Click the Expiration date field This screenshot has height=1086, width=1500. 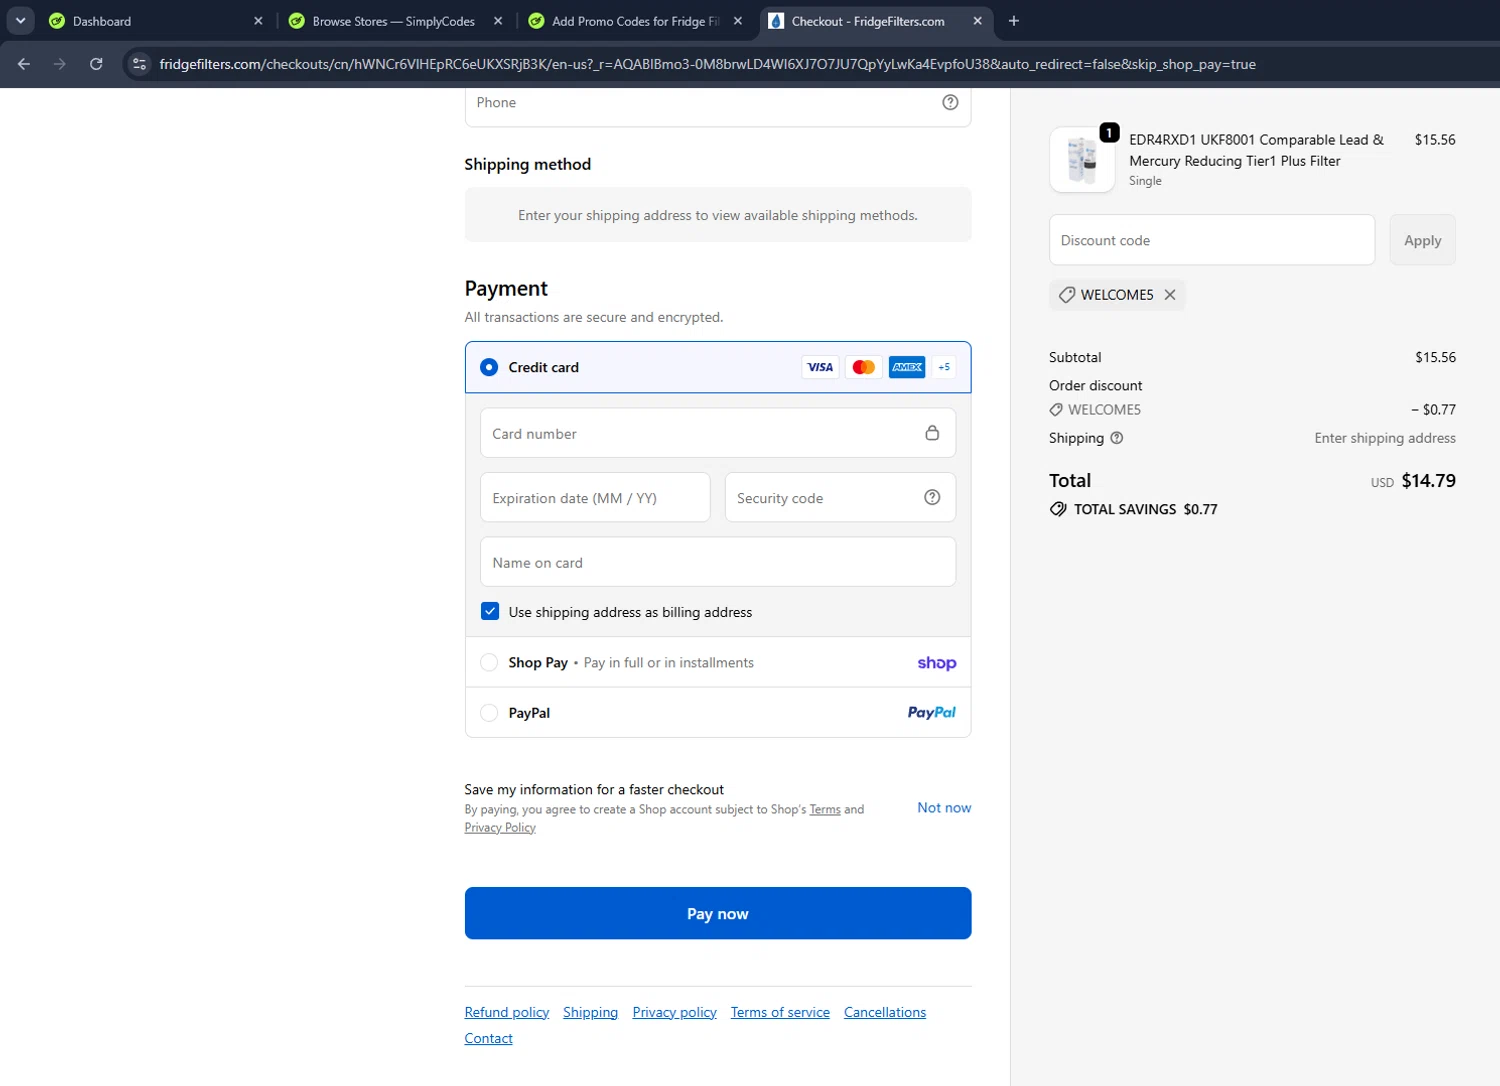(x=595, y=497)
